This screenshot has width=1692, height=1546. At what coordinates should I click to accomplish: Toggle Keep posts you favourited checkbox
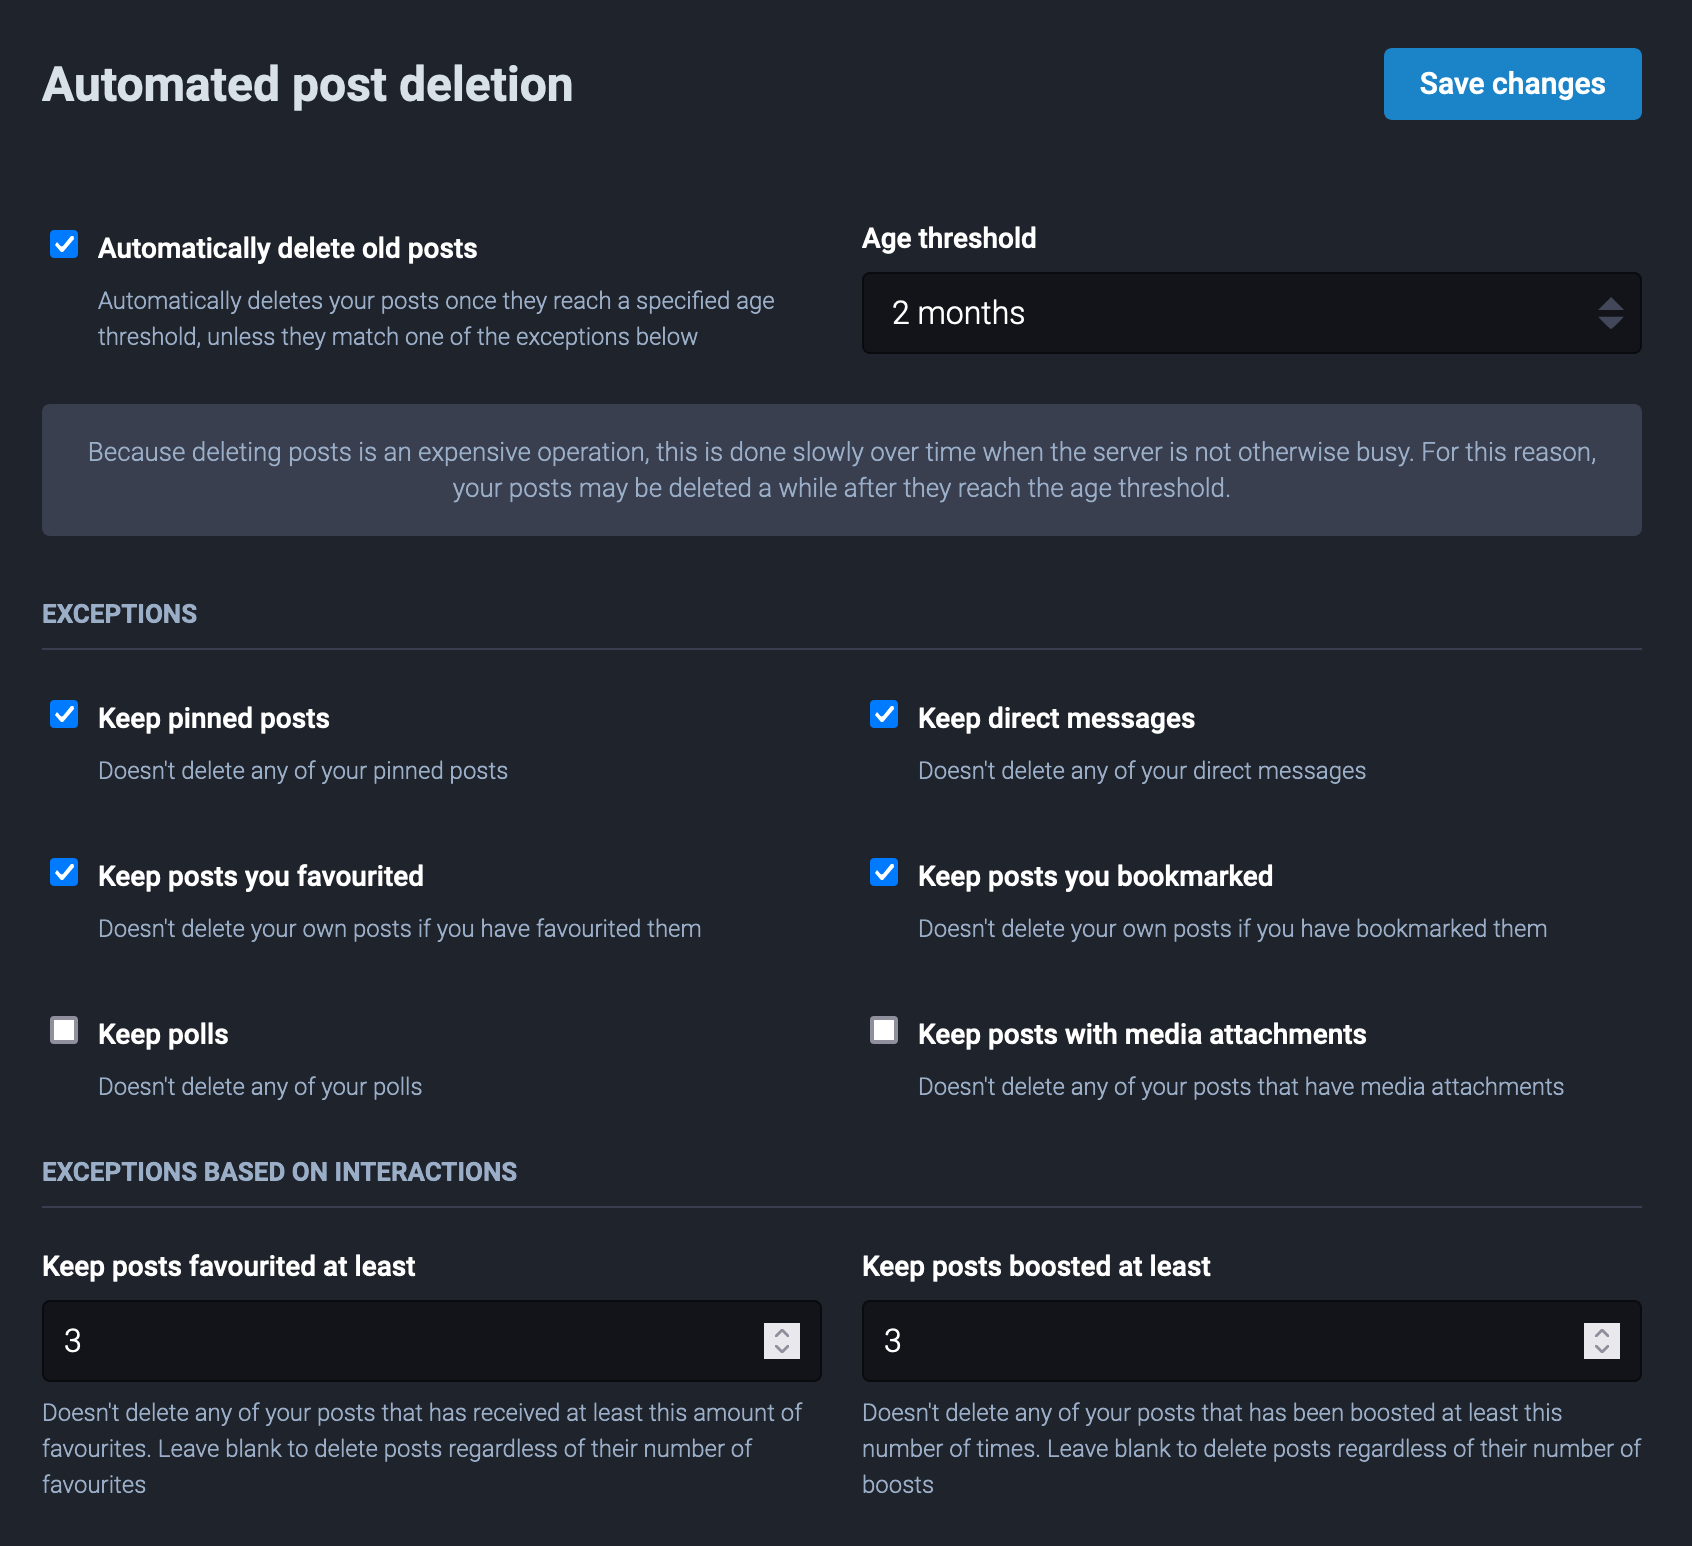(x=64, y=872)
